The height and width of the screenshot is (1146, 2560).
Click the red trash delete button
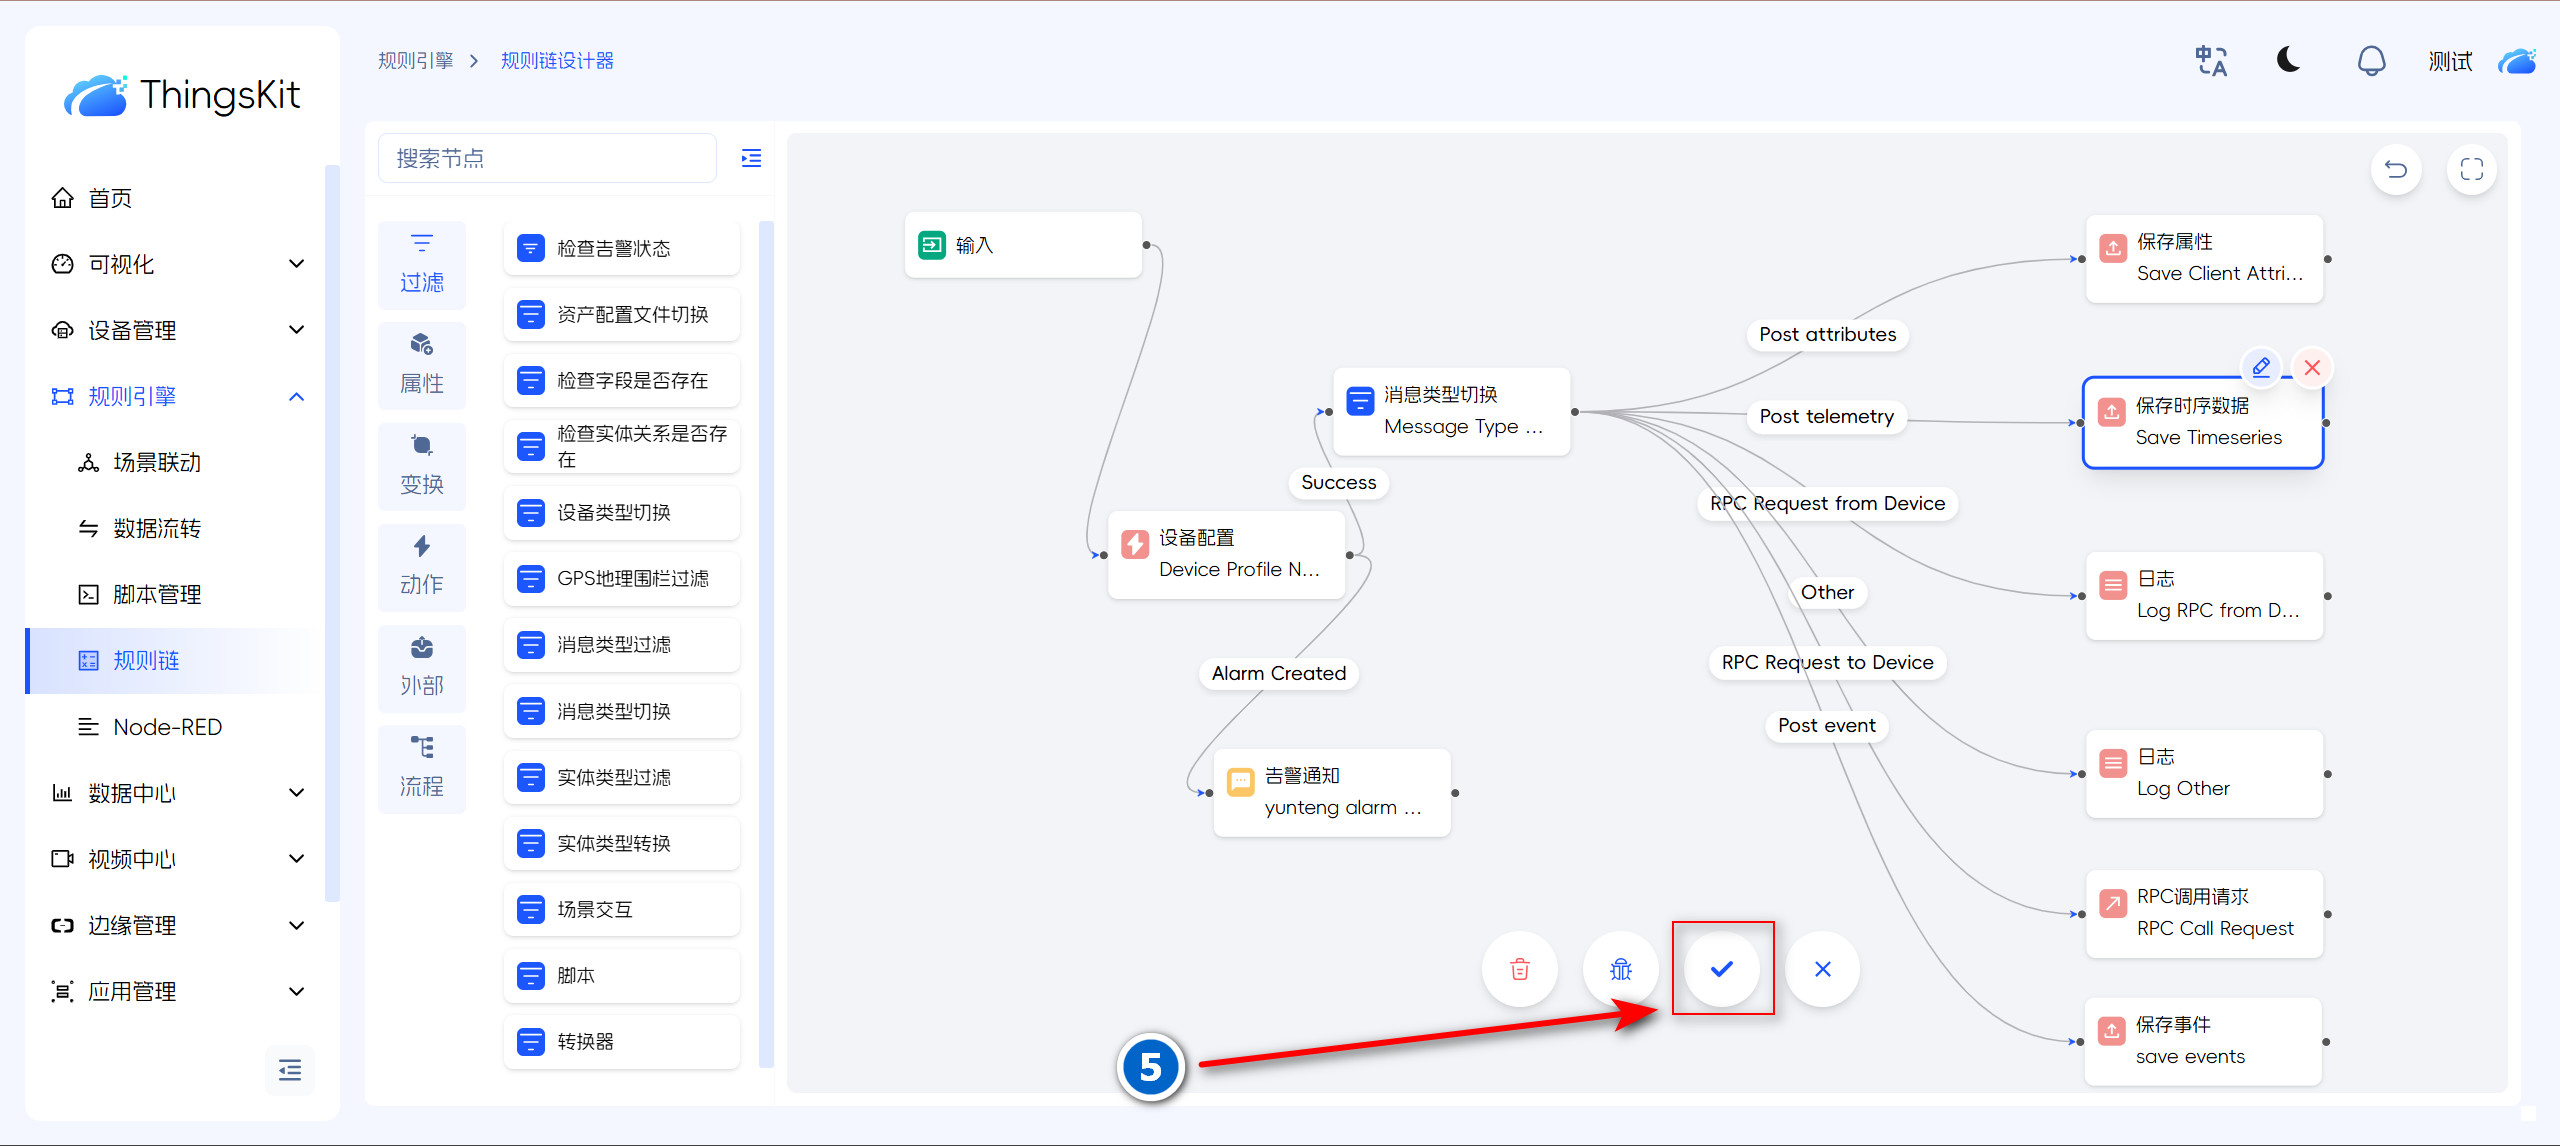click(1519, 968)
